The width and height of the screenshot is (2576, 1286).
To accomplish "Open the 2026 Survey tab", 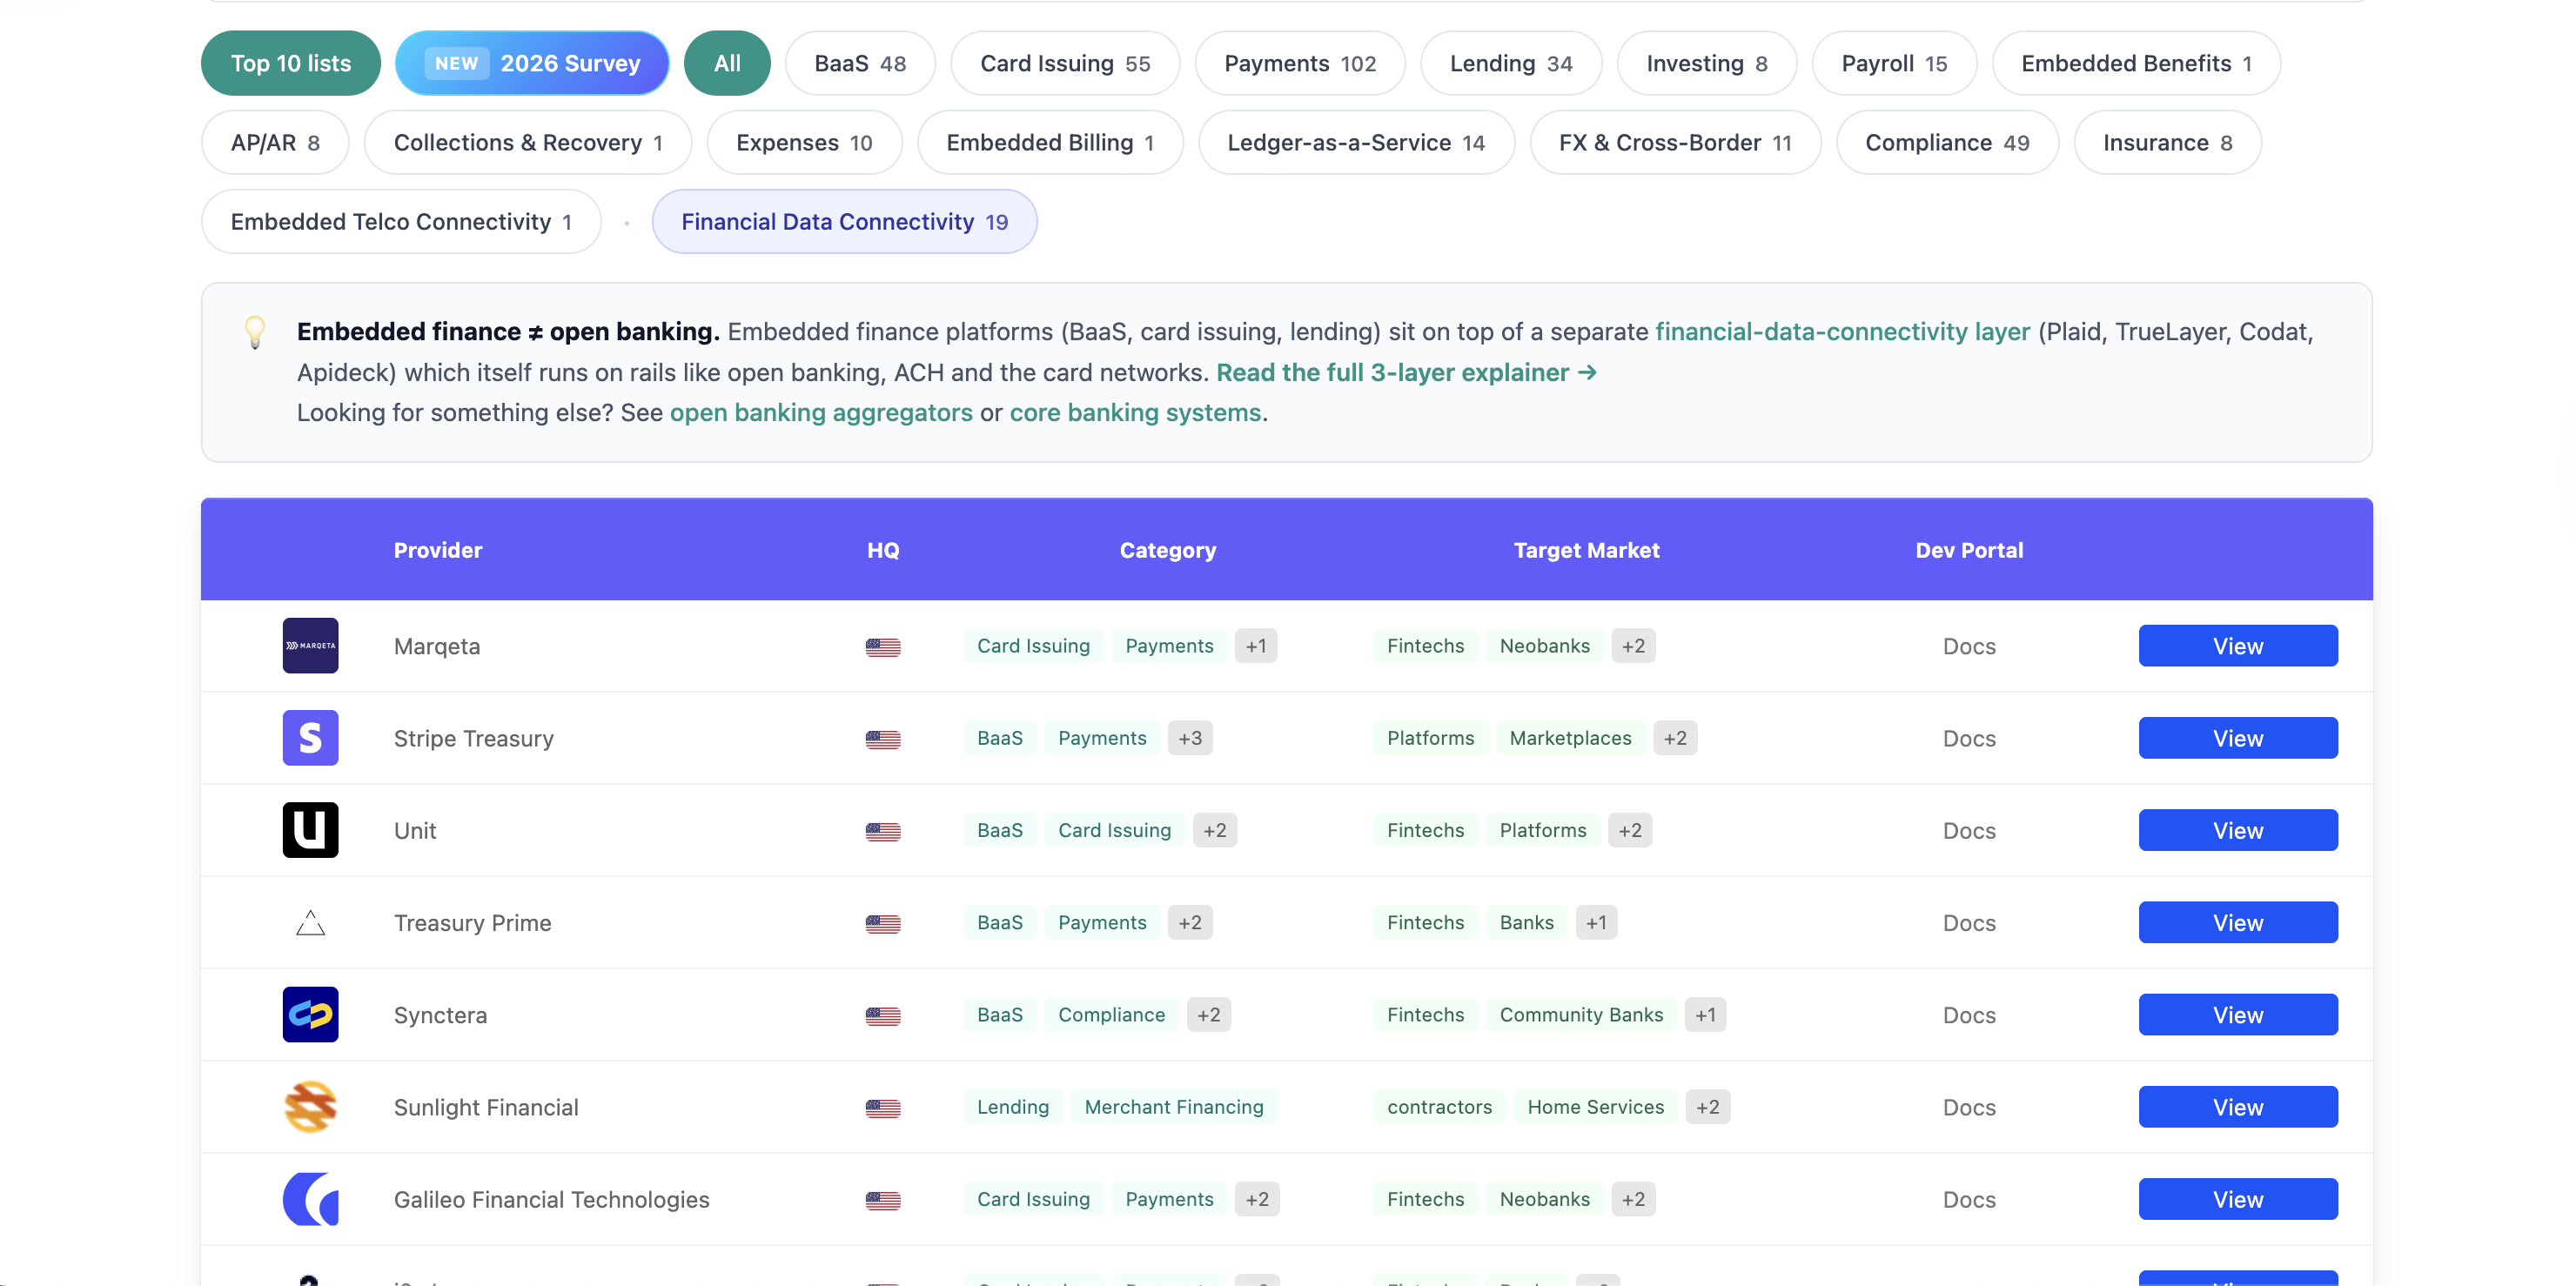I will click(532, 63).
